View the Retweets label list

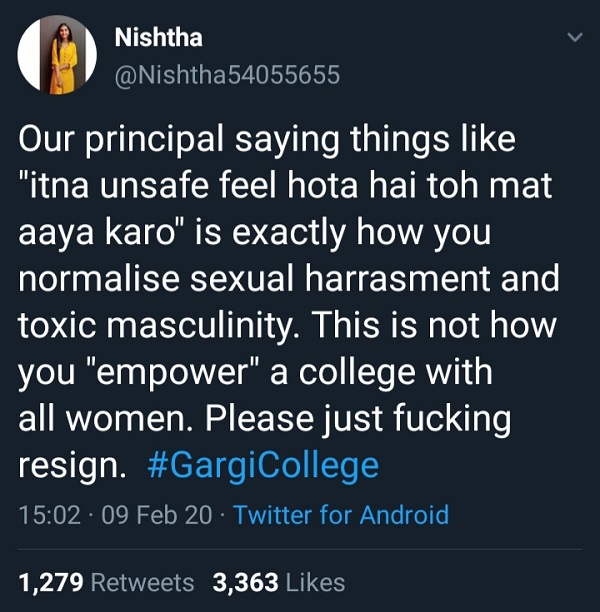pyautogui.click(x=142, y=583)
